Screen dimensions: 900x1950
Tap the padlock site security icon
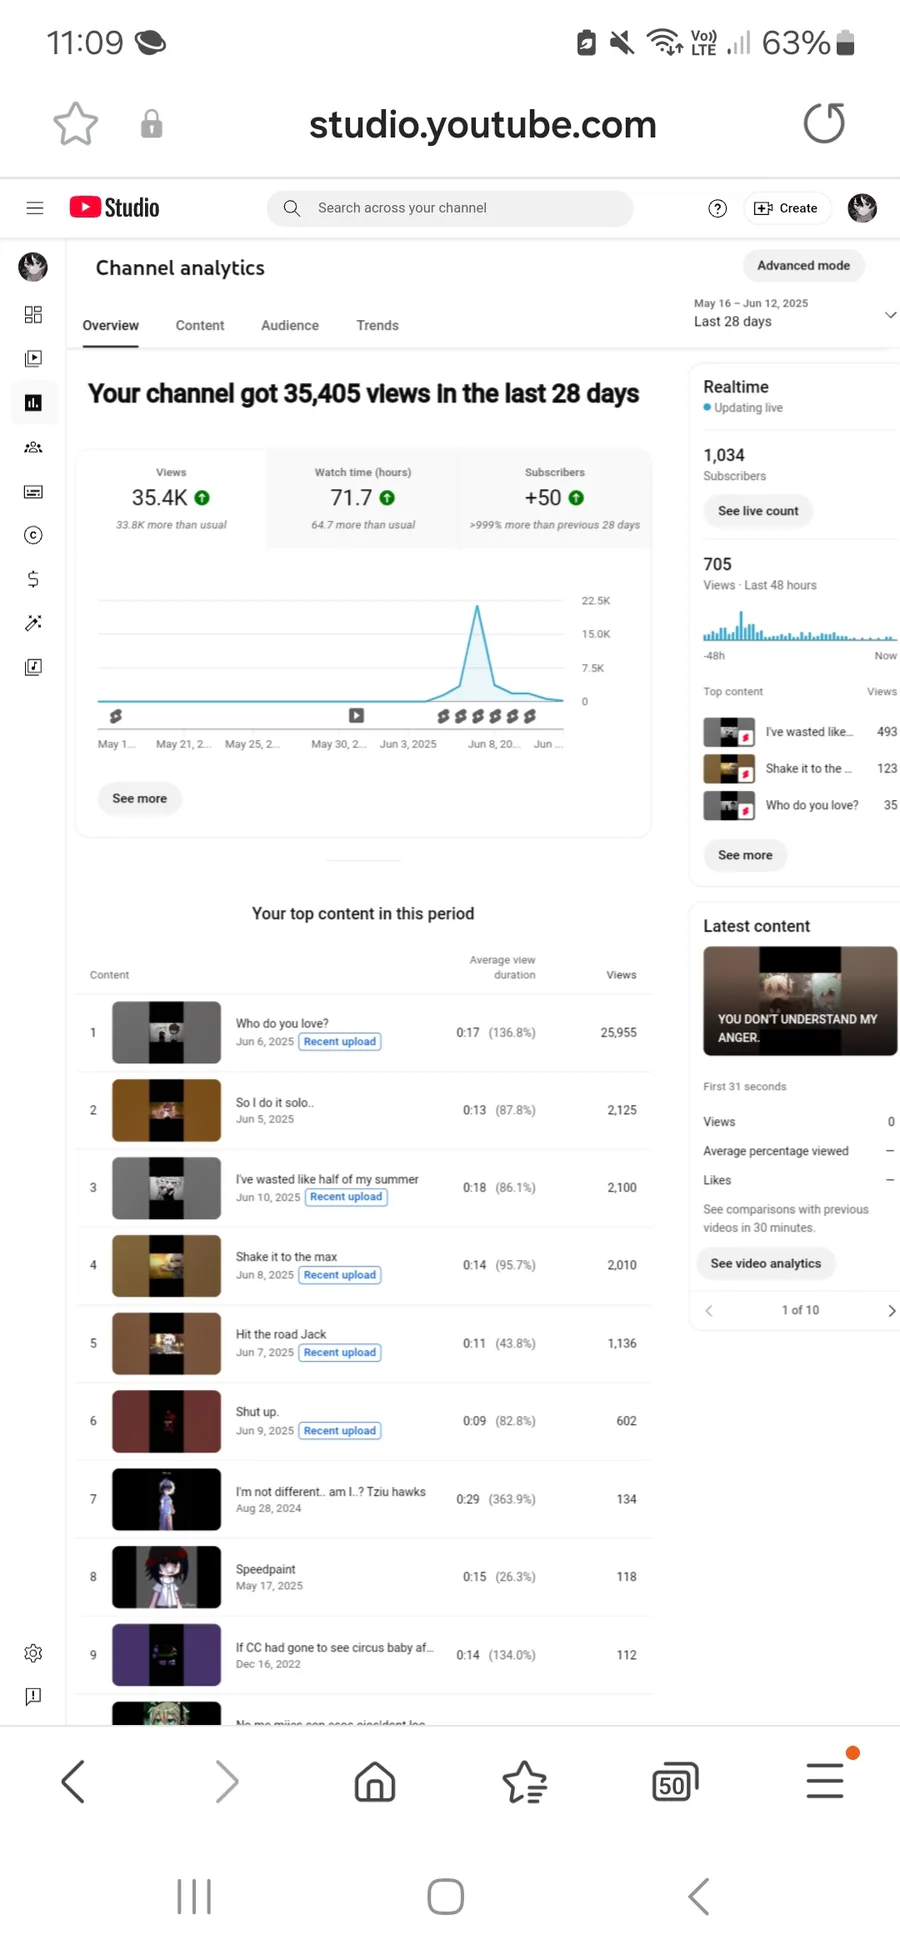151,124
